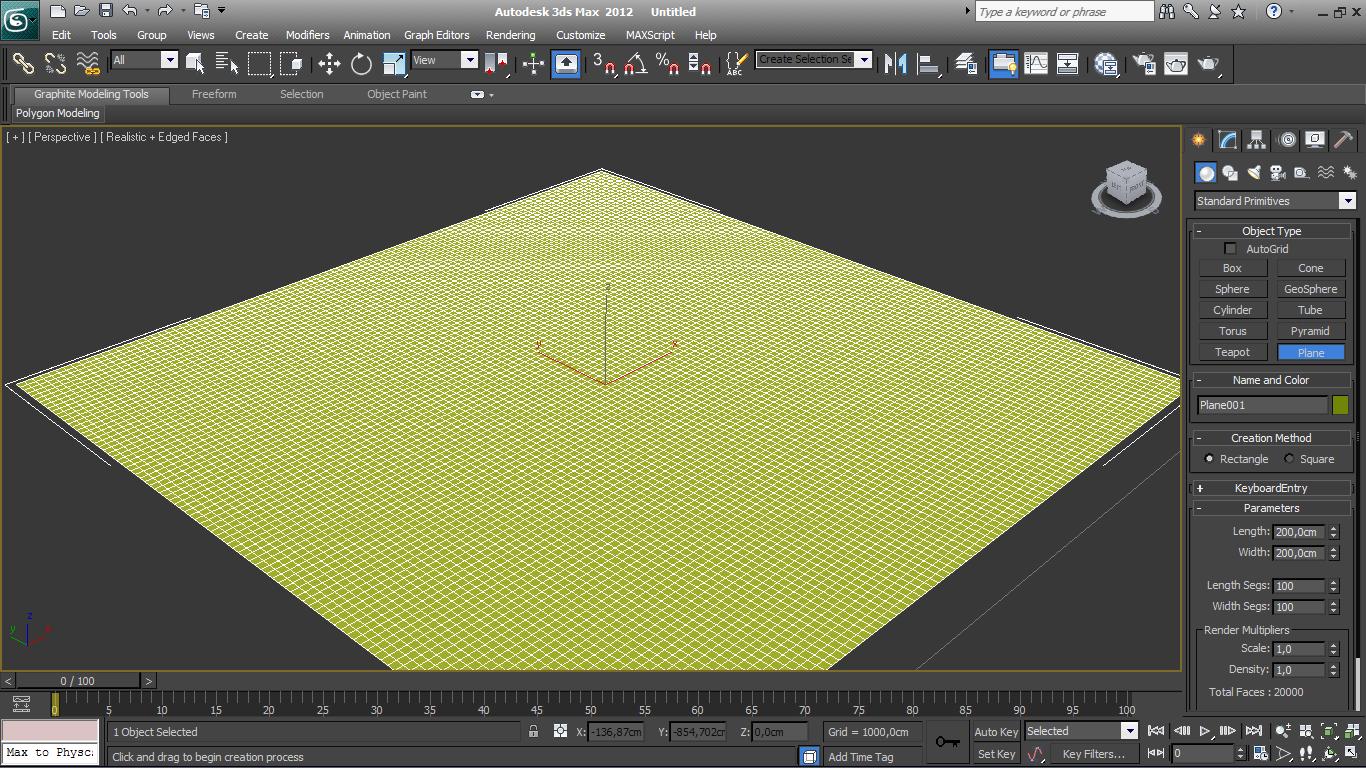Toggle Percent Snap
Image resolution: width=1366 pixels, height=768 pixels.
point(667,64)
